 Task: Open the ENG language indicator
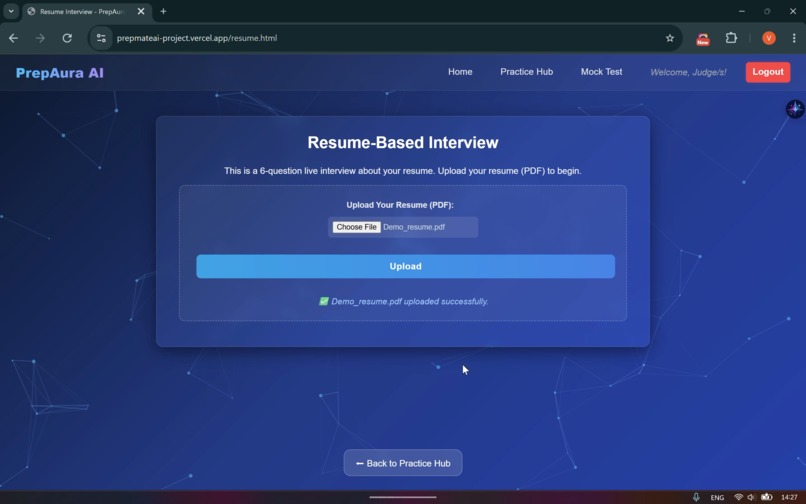(717, 497)
